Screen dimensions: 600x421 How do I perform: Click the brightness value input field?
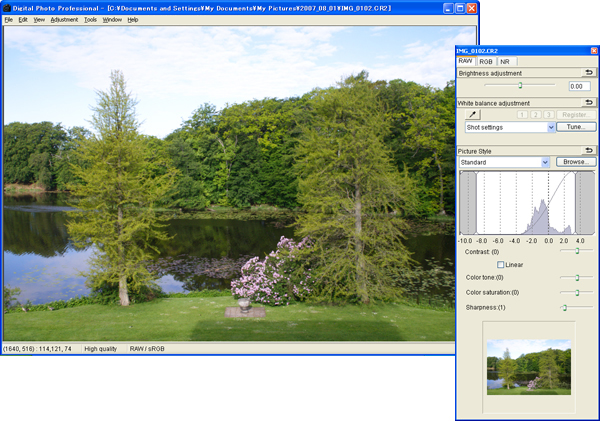(x=579, y=87)
